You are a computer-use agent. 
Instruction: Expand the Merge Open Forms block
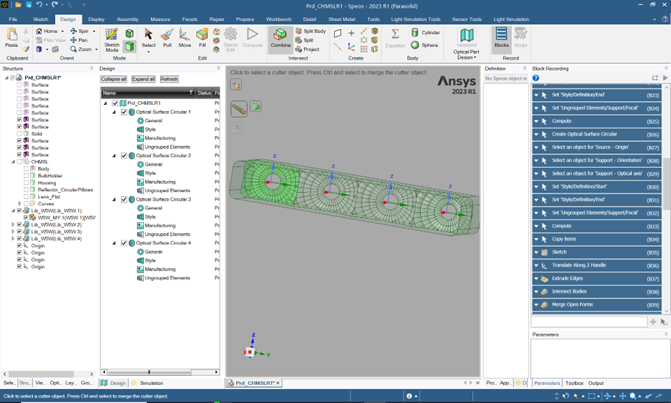click(536, 305)
